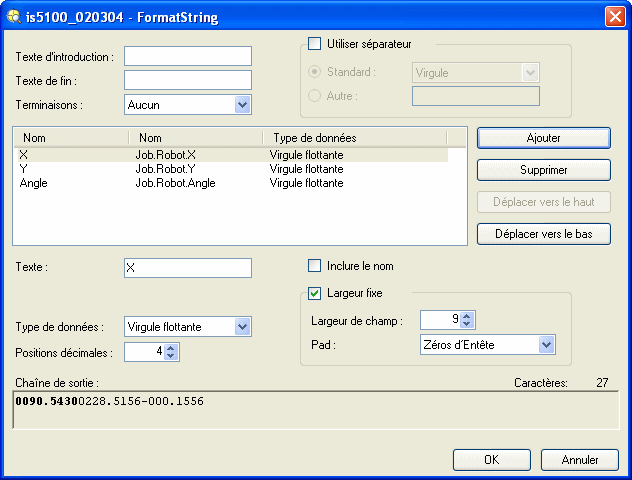Screen dimensions: 632x480
Task: Click the FormatString title bar app icon
Action: tap(13, 17)
